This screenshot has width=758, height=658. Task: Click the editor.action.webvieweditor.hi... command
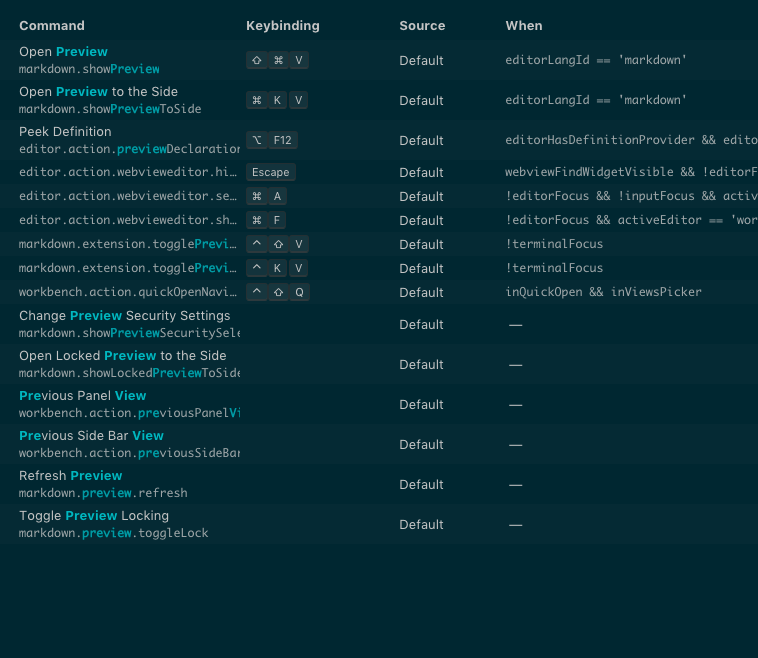(x=128, y=172)
